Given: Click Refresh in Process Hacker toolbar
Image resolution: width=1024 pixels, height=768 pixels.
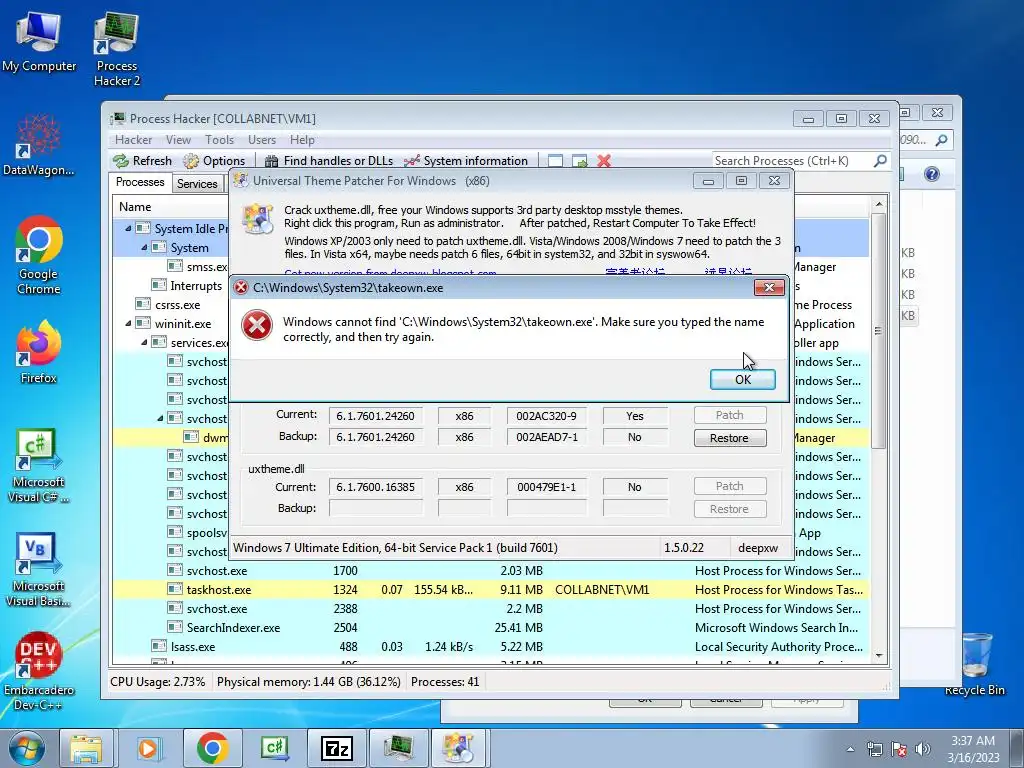Looking at the screenshot, I should (x=142, y=161).
